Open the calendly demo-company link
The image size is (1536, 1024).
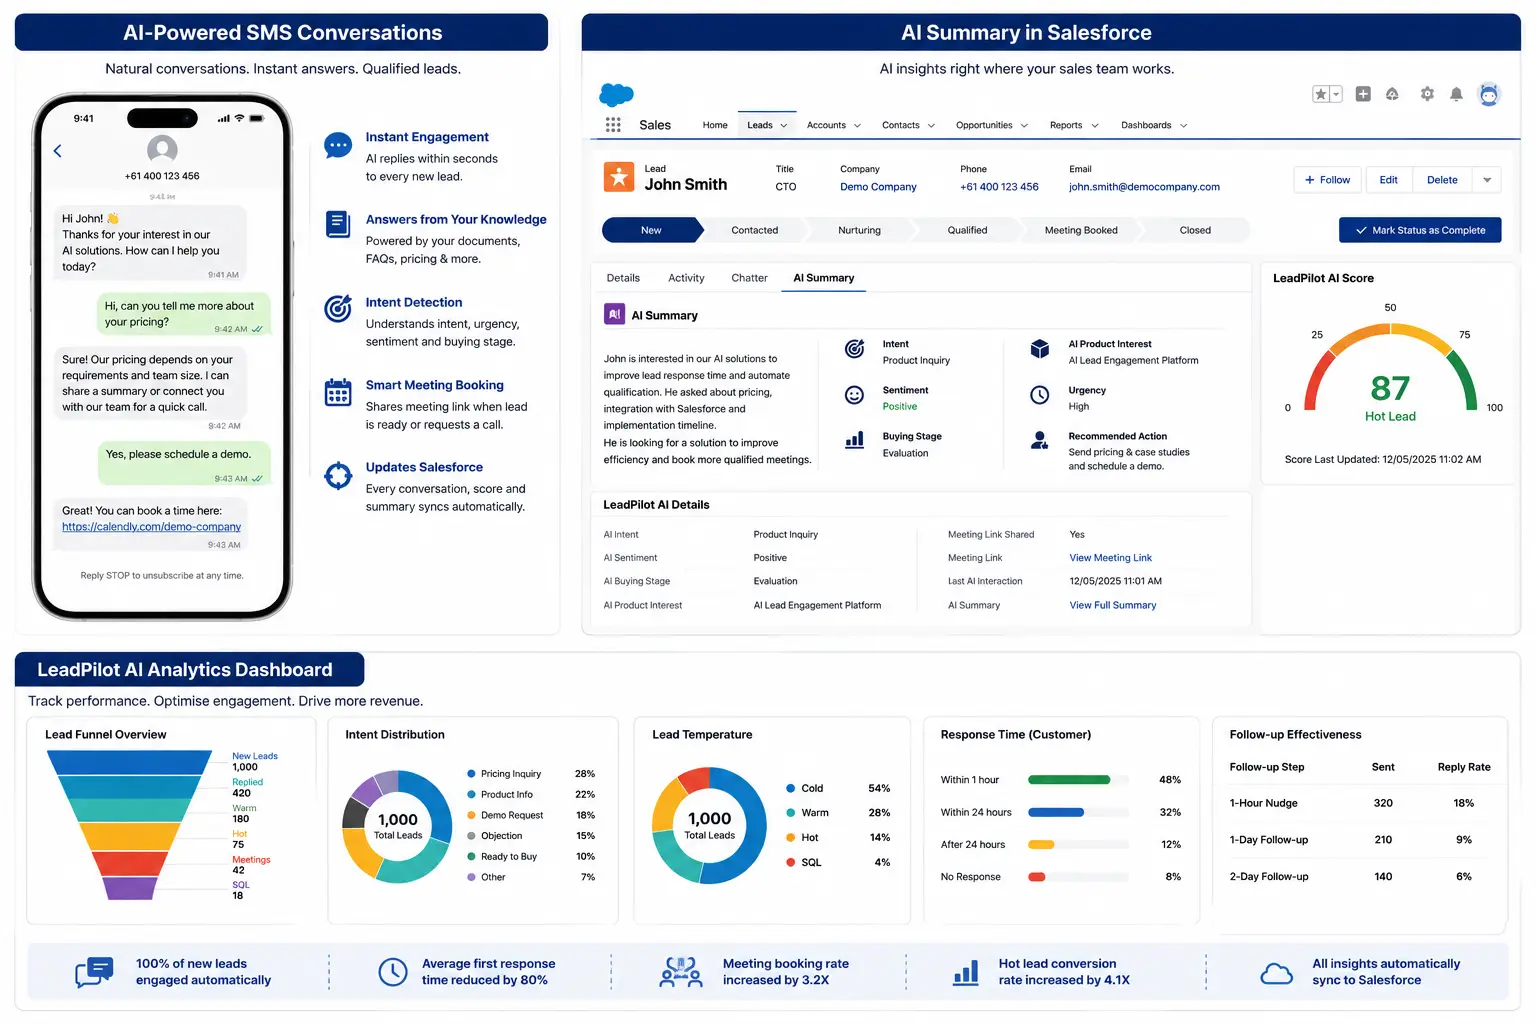(x=151, y=527)
